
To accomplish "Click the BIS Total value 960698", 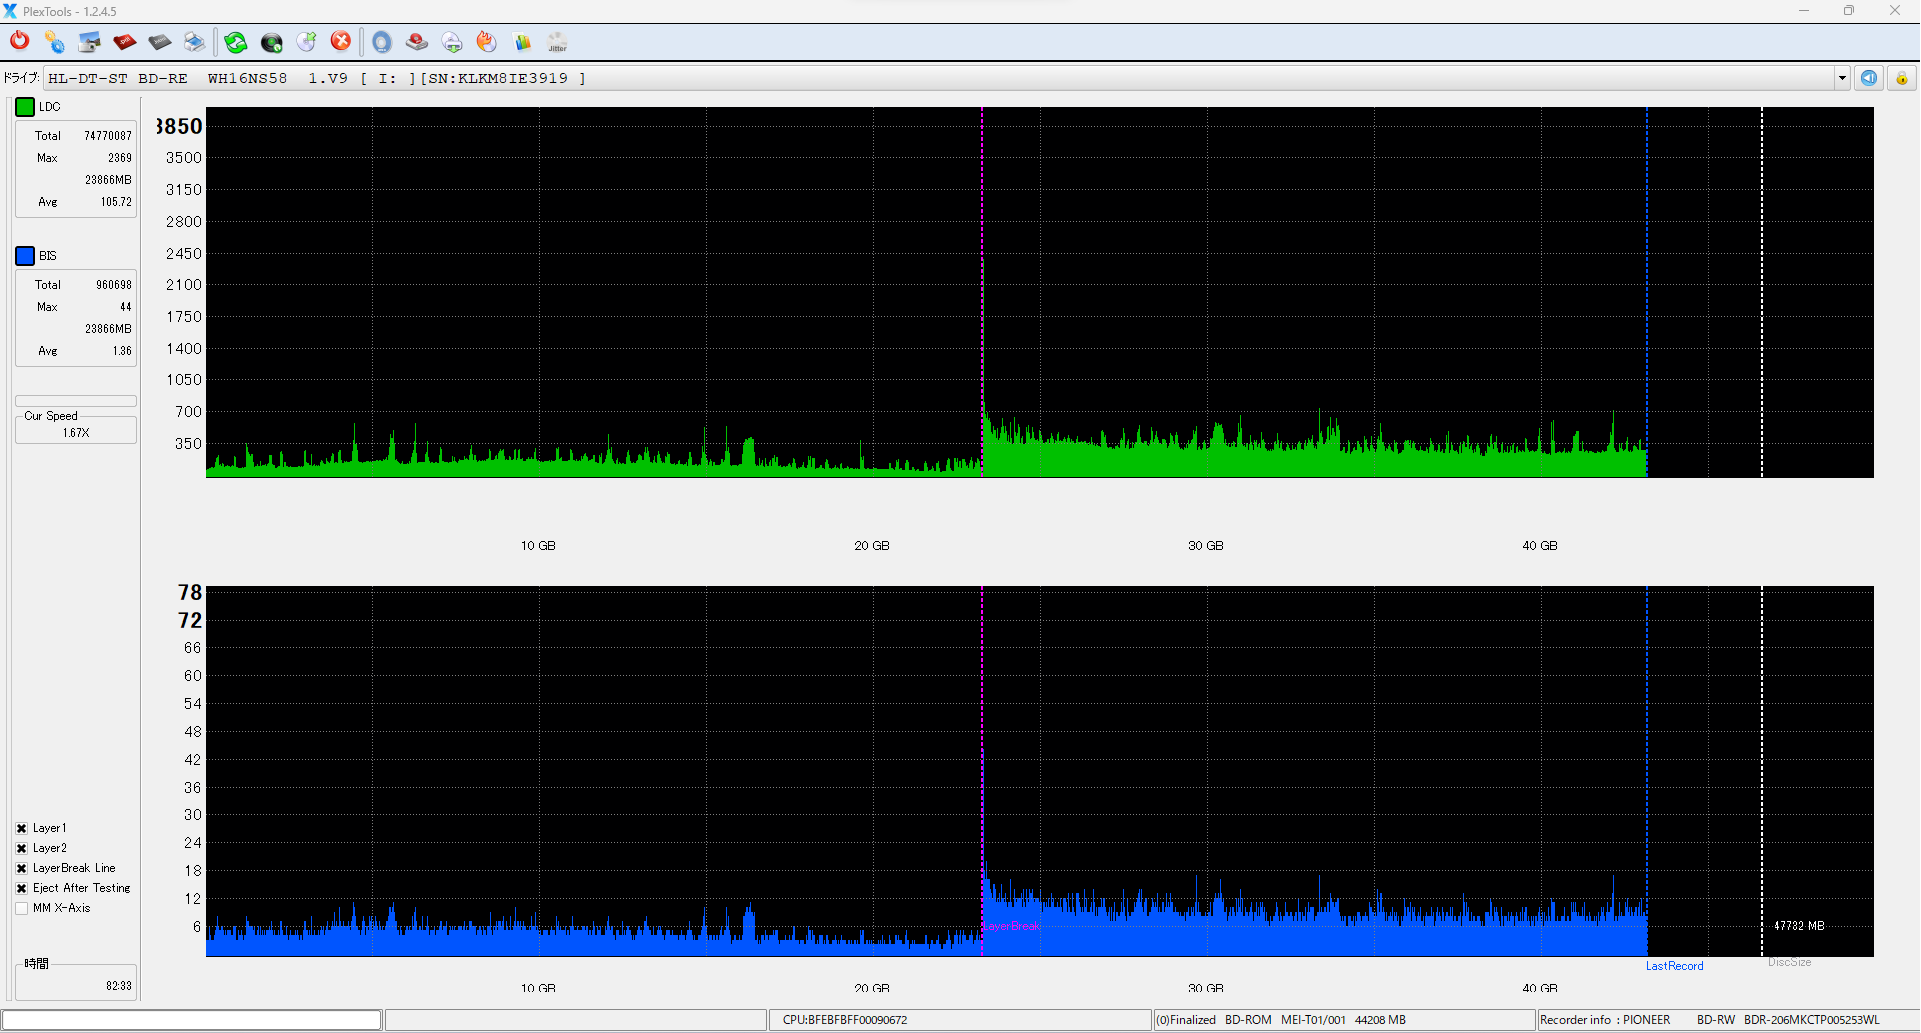I will point(114,285).
